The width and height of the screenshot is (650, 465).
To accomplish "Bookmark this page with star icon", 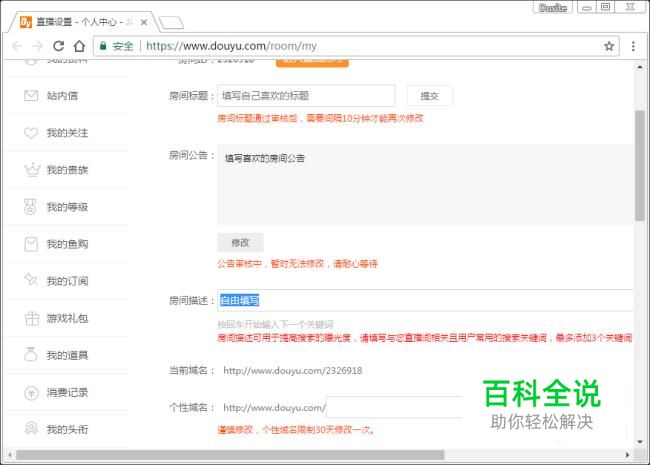I will pos(609,46).
